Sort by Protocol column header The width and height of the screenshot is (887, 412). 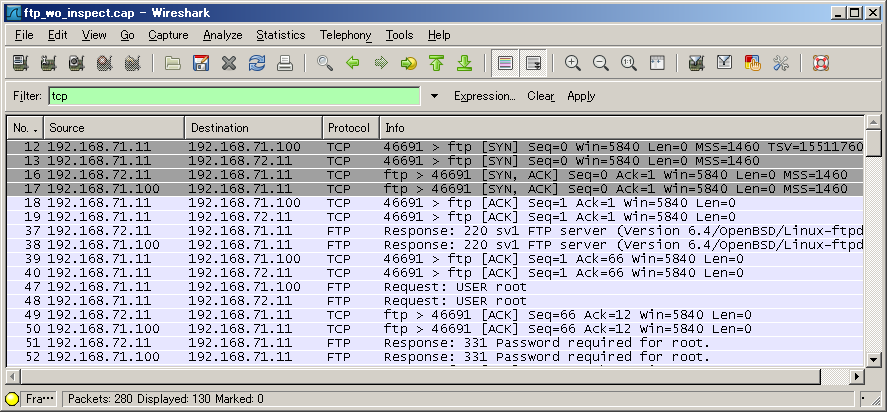pyautogui.click(x=351, y=128)
